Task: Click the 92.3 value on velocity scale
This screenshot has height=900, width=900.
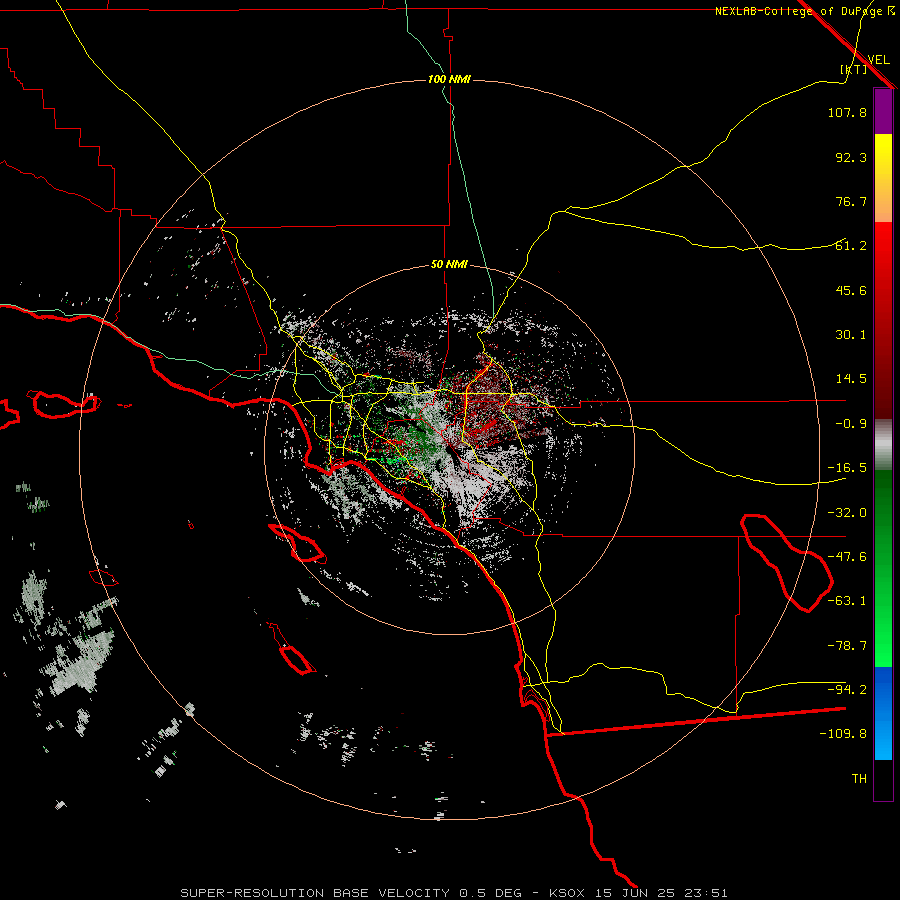Action: pyautogui.click(x=851, y=157)
